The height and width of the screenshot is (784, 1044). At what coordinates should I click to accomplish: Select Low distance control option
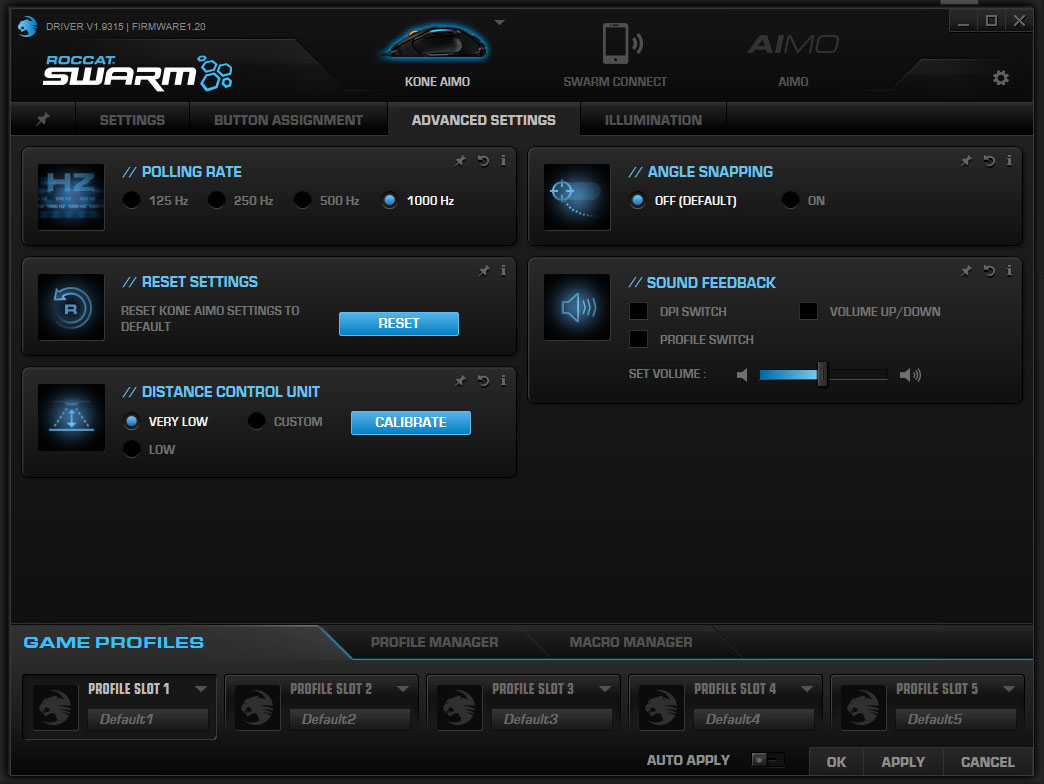pyautogui.click(x=131, y=449)
